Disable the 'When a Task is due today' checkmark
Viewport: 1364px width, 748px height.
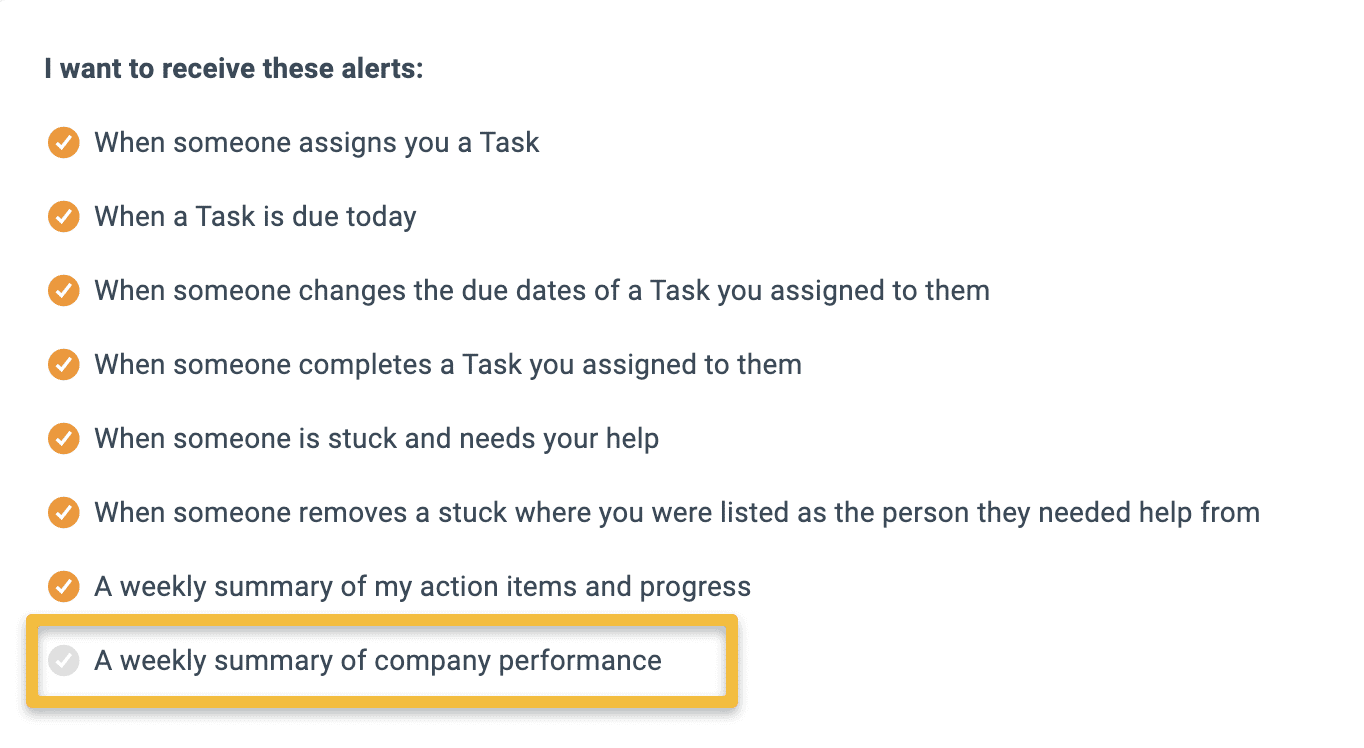click(64, 217)
